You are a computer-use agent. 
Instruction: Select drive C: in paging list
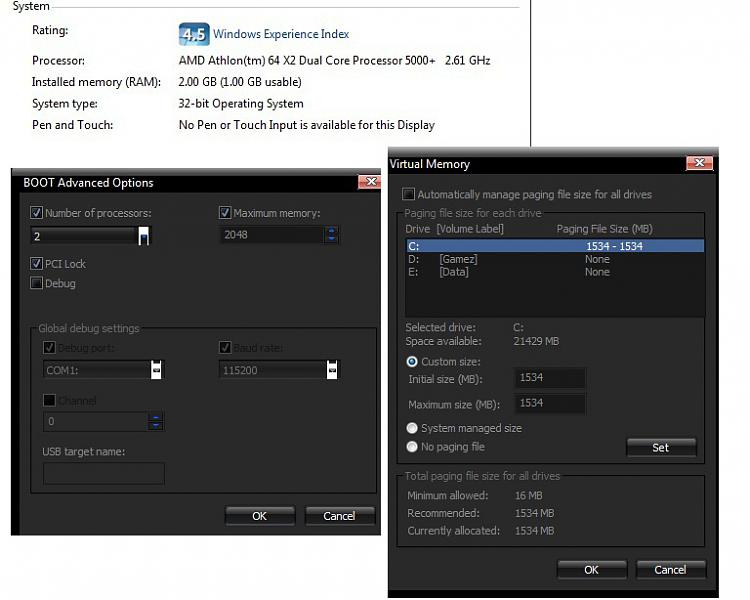(x=555, y=246)
